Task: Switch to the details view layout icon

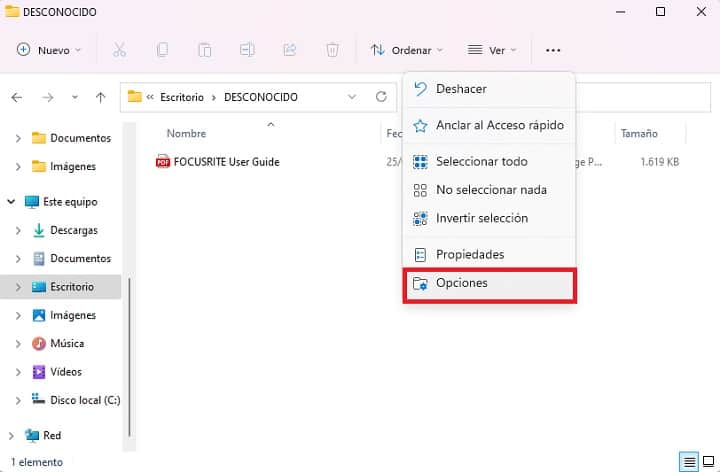Action: pyautogui.click(x=689, y=461)
